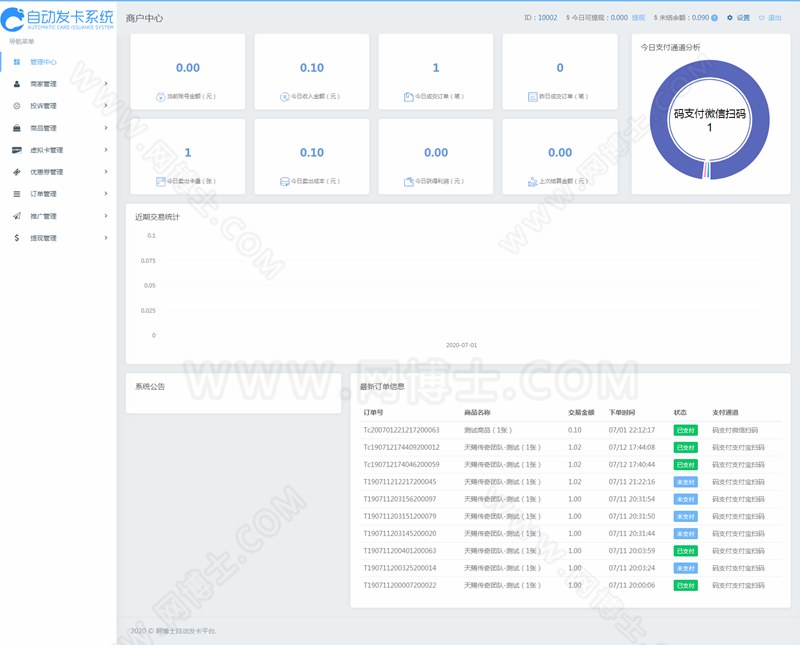The width and height of the screenshot is (800, 645).
Task: Click the 优惠券管理 ticket icon
Action: coord(17,172)
